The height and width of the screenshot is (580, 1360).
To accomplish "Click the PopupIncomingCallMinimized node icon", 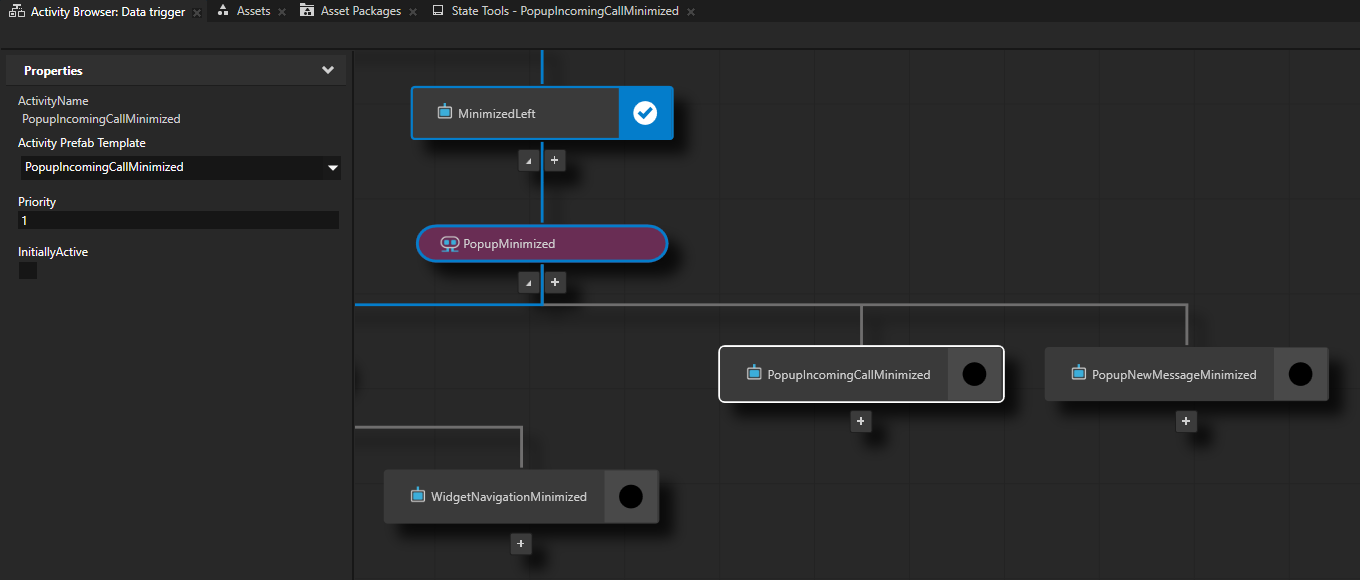I will click(754, 373).
